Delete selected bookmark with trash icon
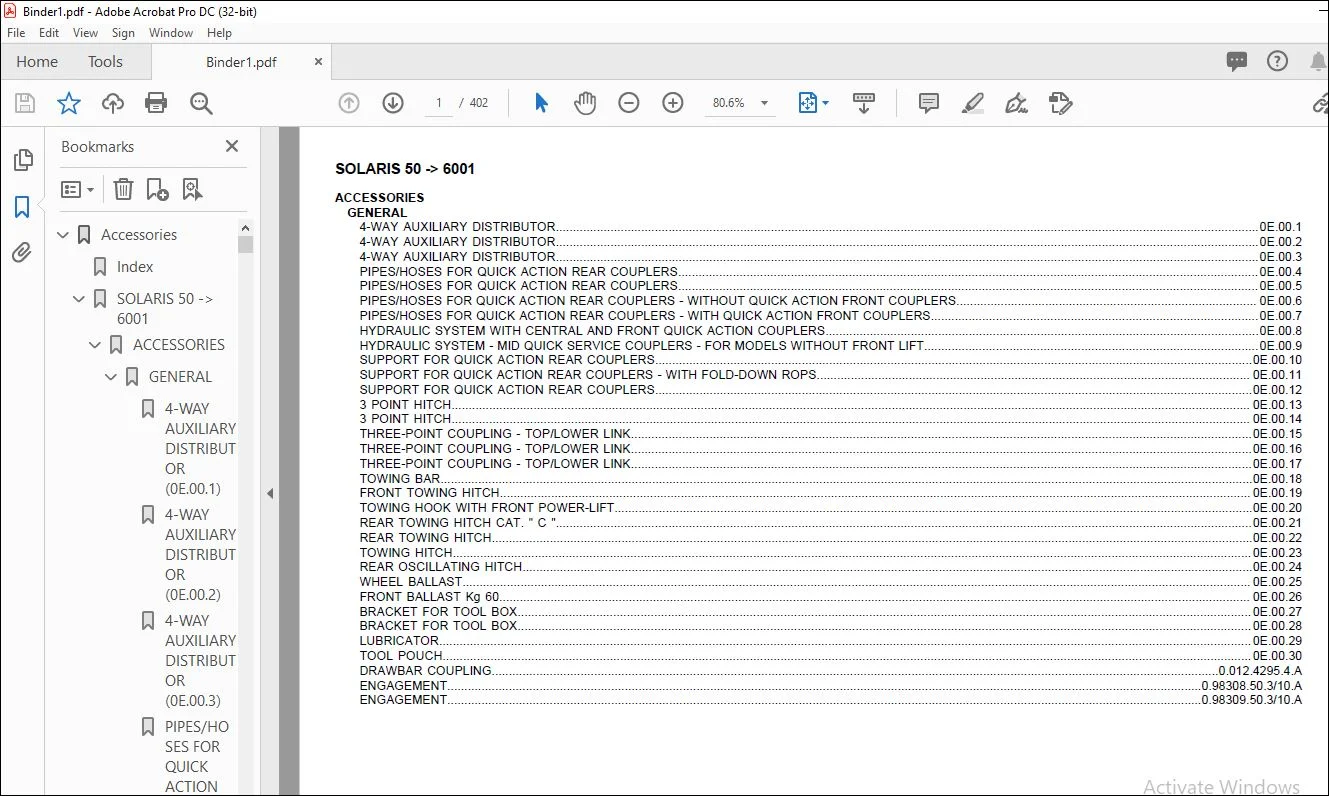Screen dimensions: 1329x796 123,189
